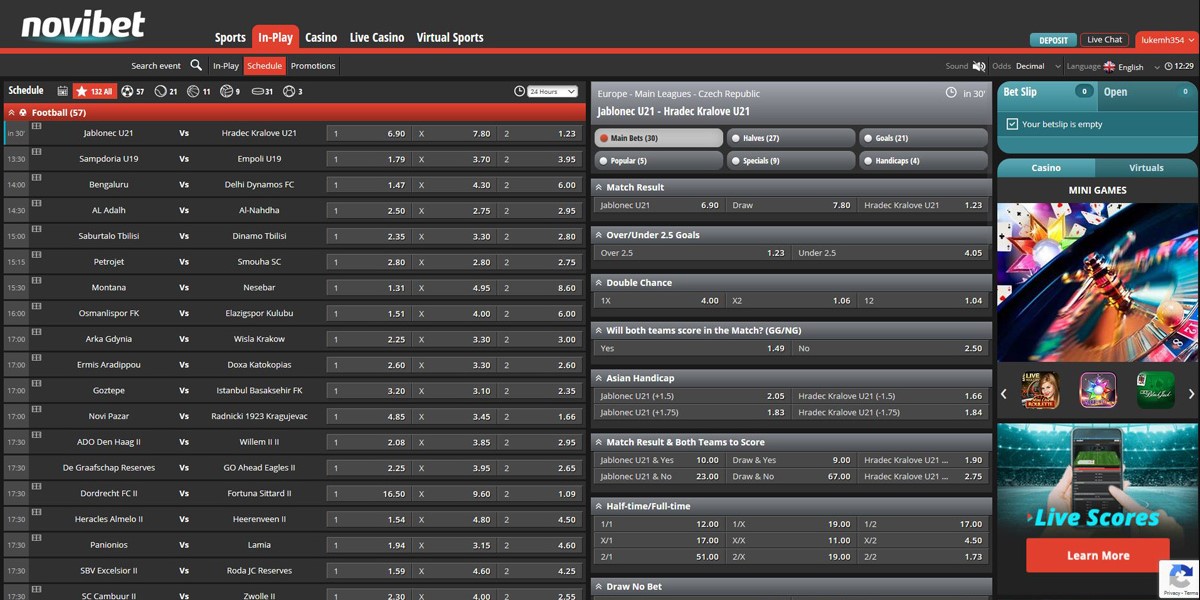1200x600 pixels.
Task: Open the 24 Hours time dropdown
Action: click(x=553, y=91)
